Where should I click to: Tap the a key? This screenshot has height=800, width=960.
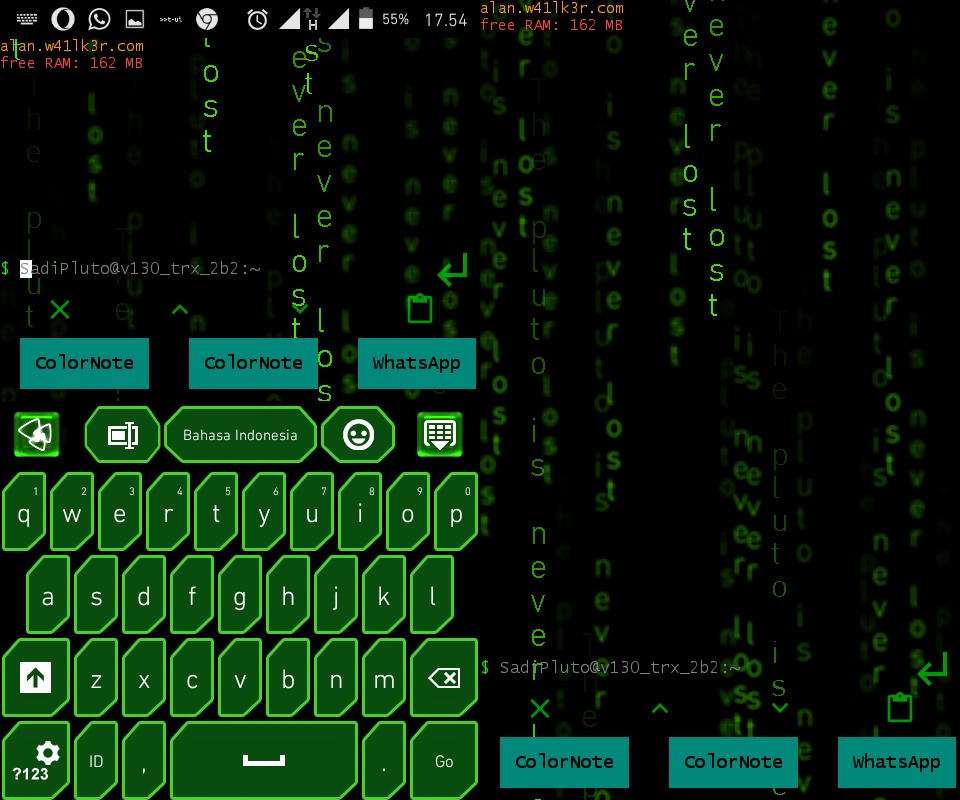tap(48, 594)
